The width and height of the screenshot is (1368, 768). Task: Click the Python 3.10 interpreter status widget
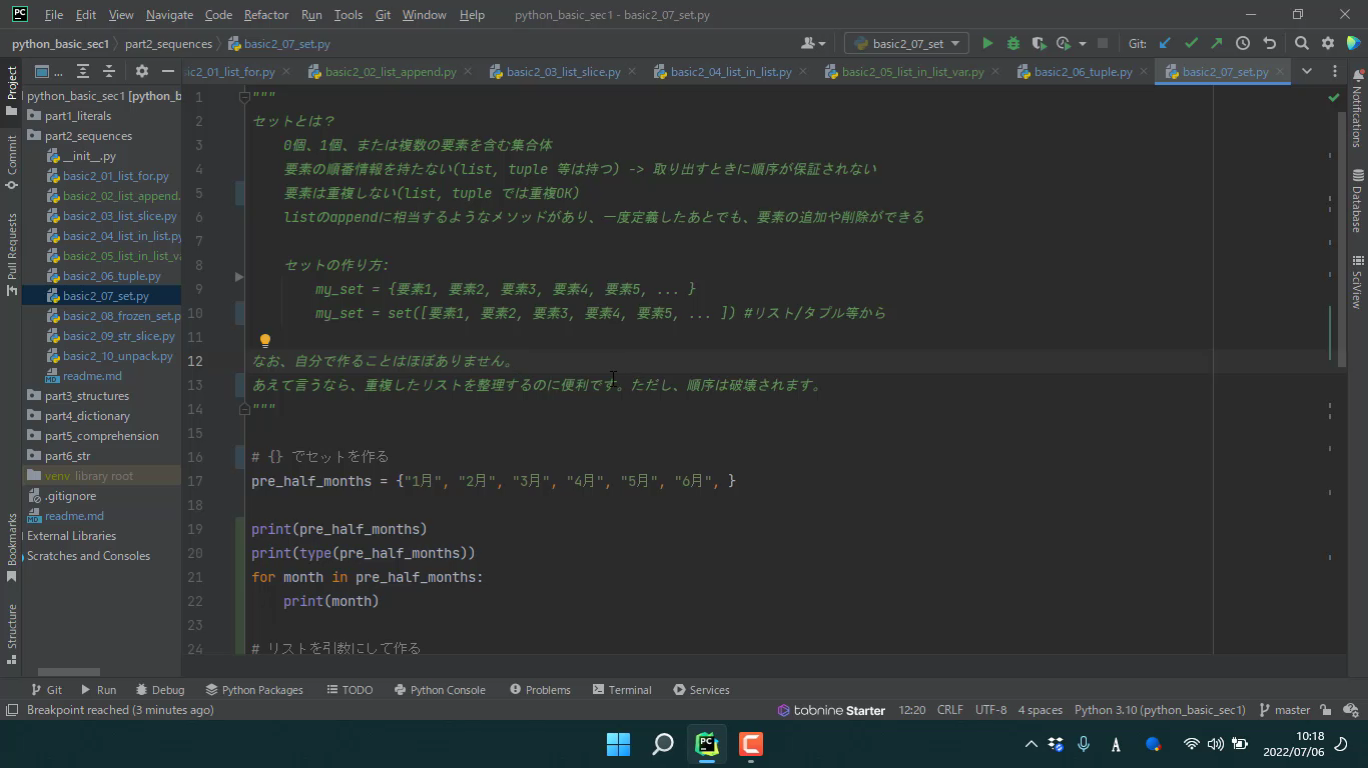tap(1159, 710)
